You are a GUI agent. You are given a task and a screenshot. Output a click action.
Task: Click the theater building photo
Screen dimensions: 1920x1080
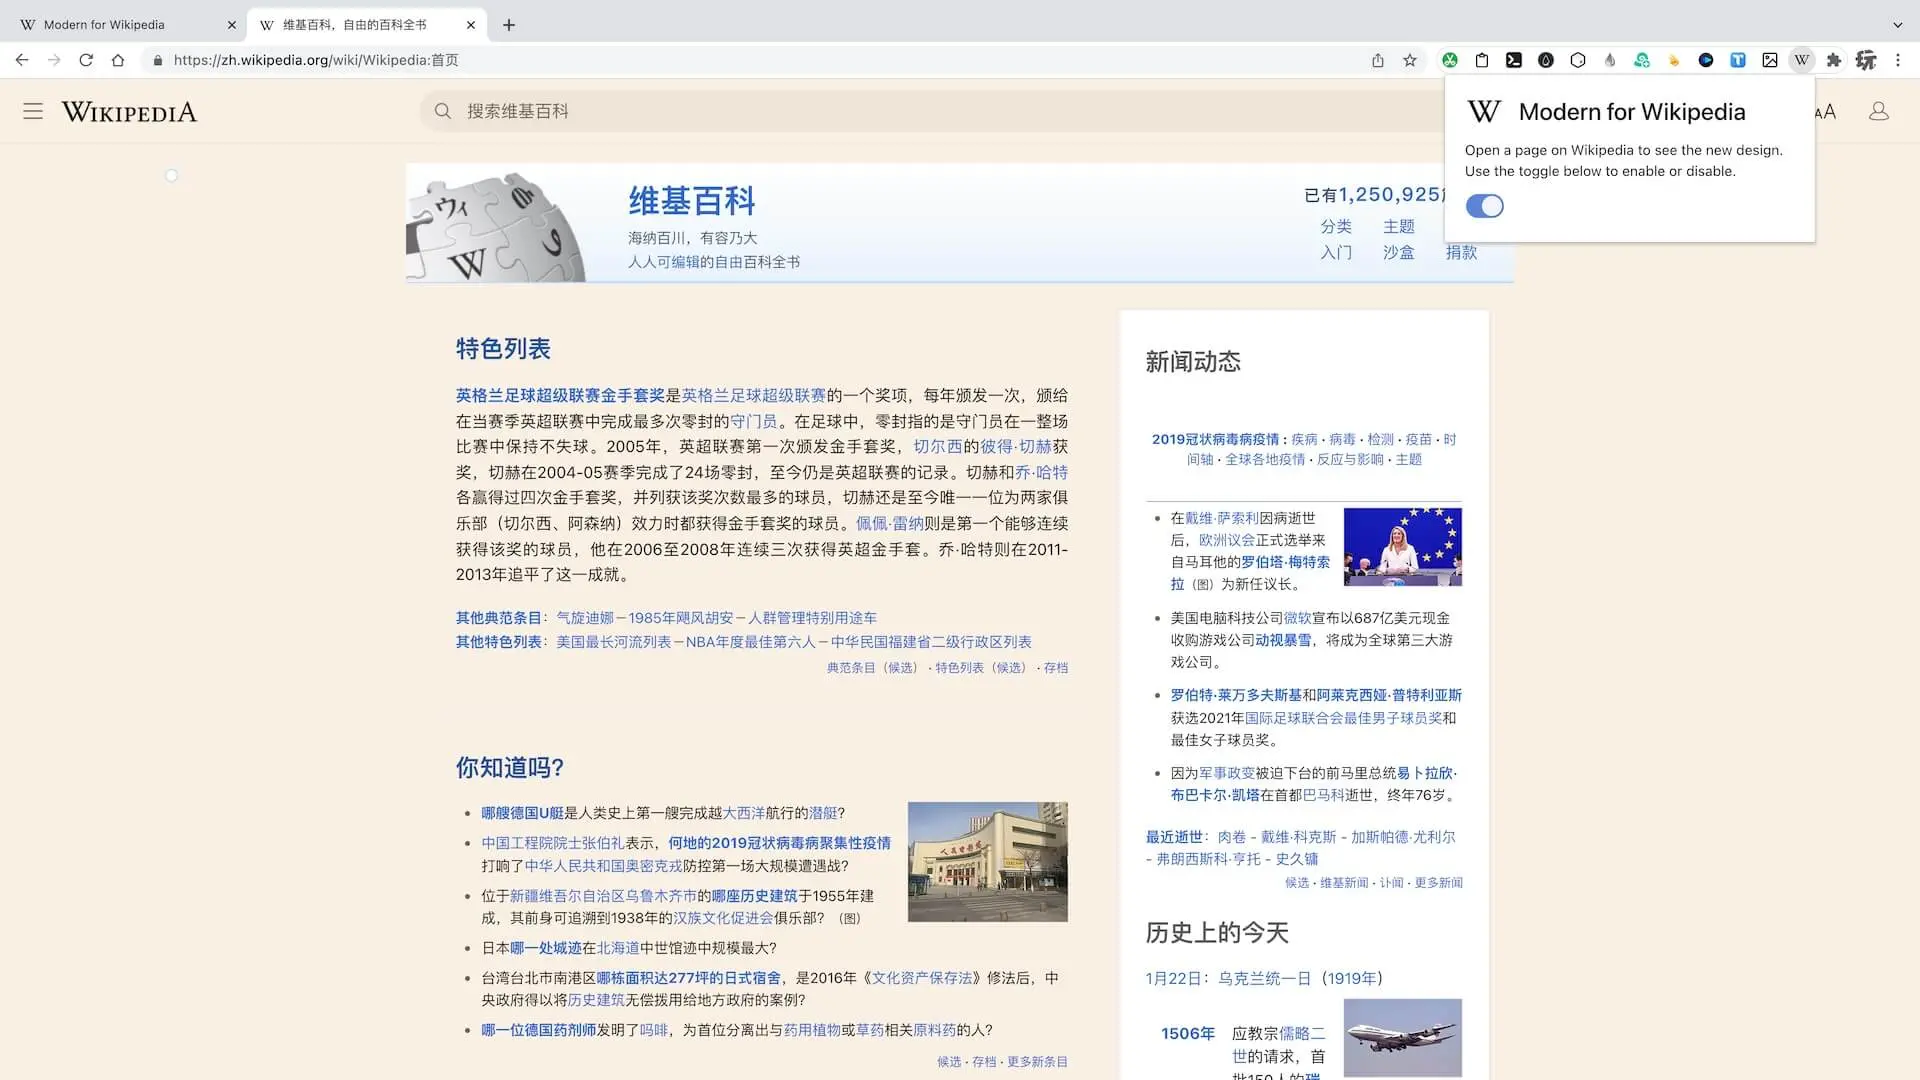[987, 862]
